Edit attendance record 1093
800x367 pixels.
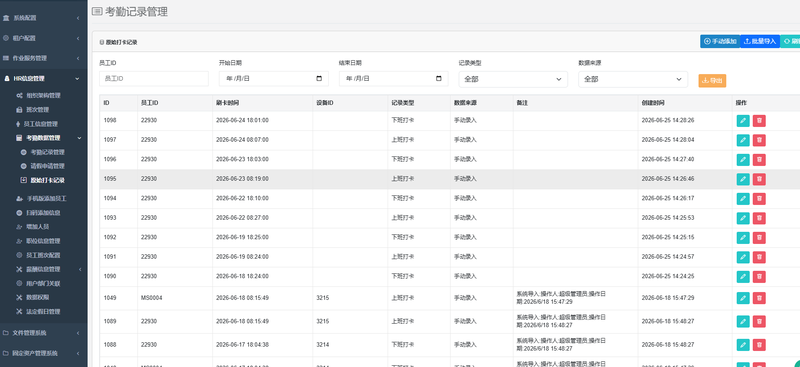743,218
